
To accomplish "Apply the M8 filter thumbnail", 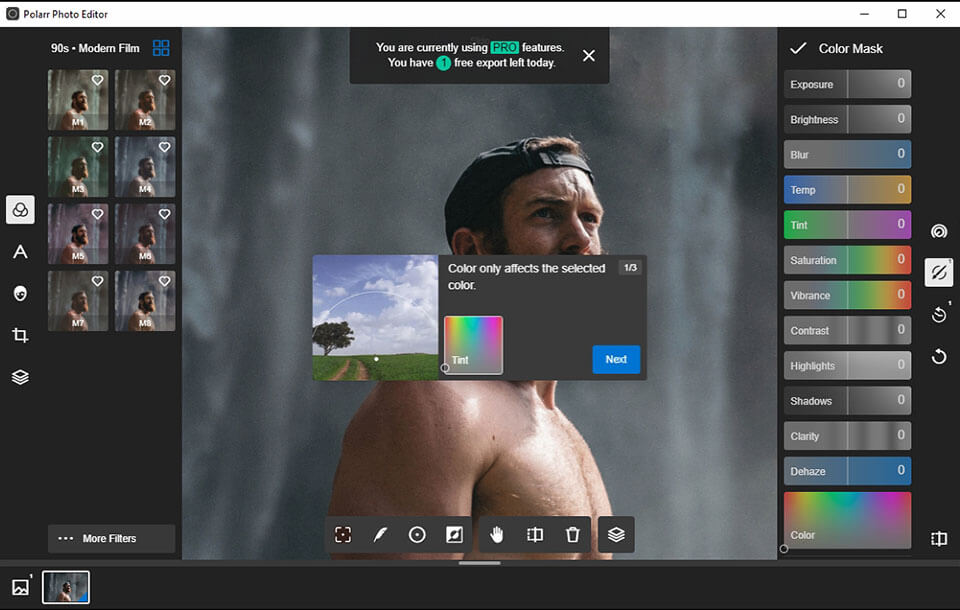I will [145, 301].
